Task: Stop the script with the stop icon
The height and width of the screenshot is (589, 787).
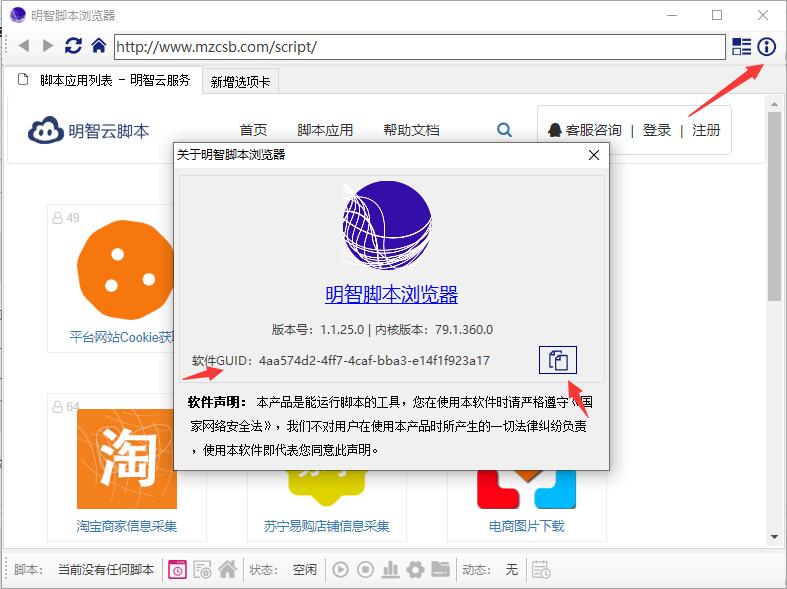Action: 365,569
